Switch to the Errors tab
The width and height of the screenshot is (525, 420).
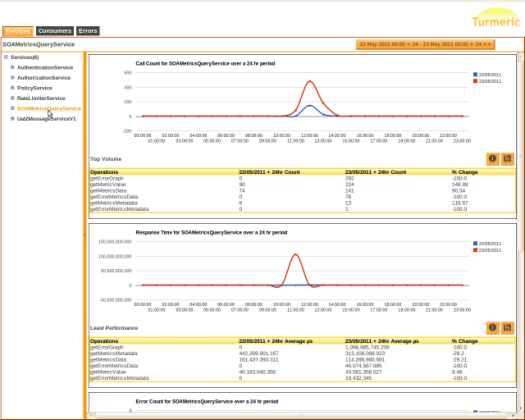pos(88,31)
